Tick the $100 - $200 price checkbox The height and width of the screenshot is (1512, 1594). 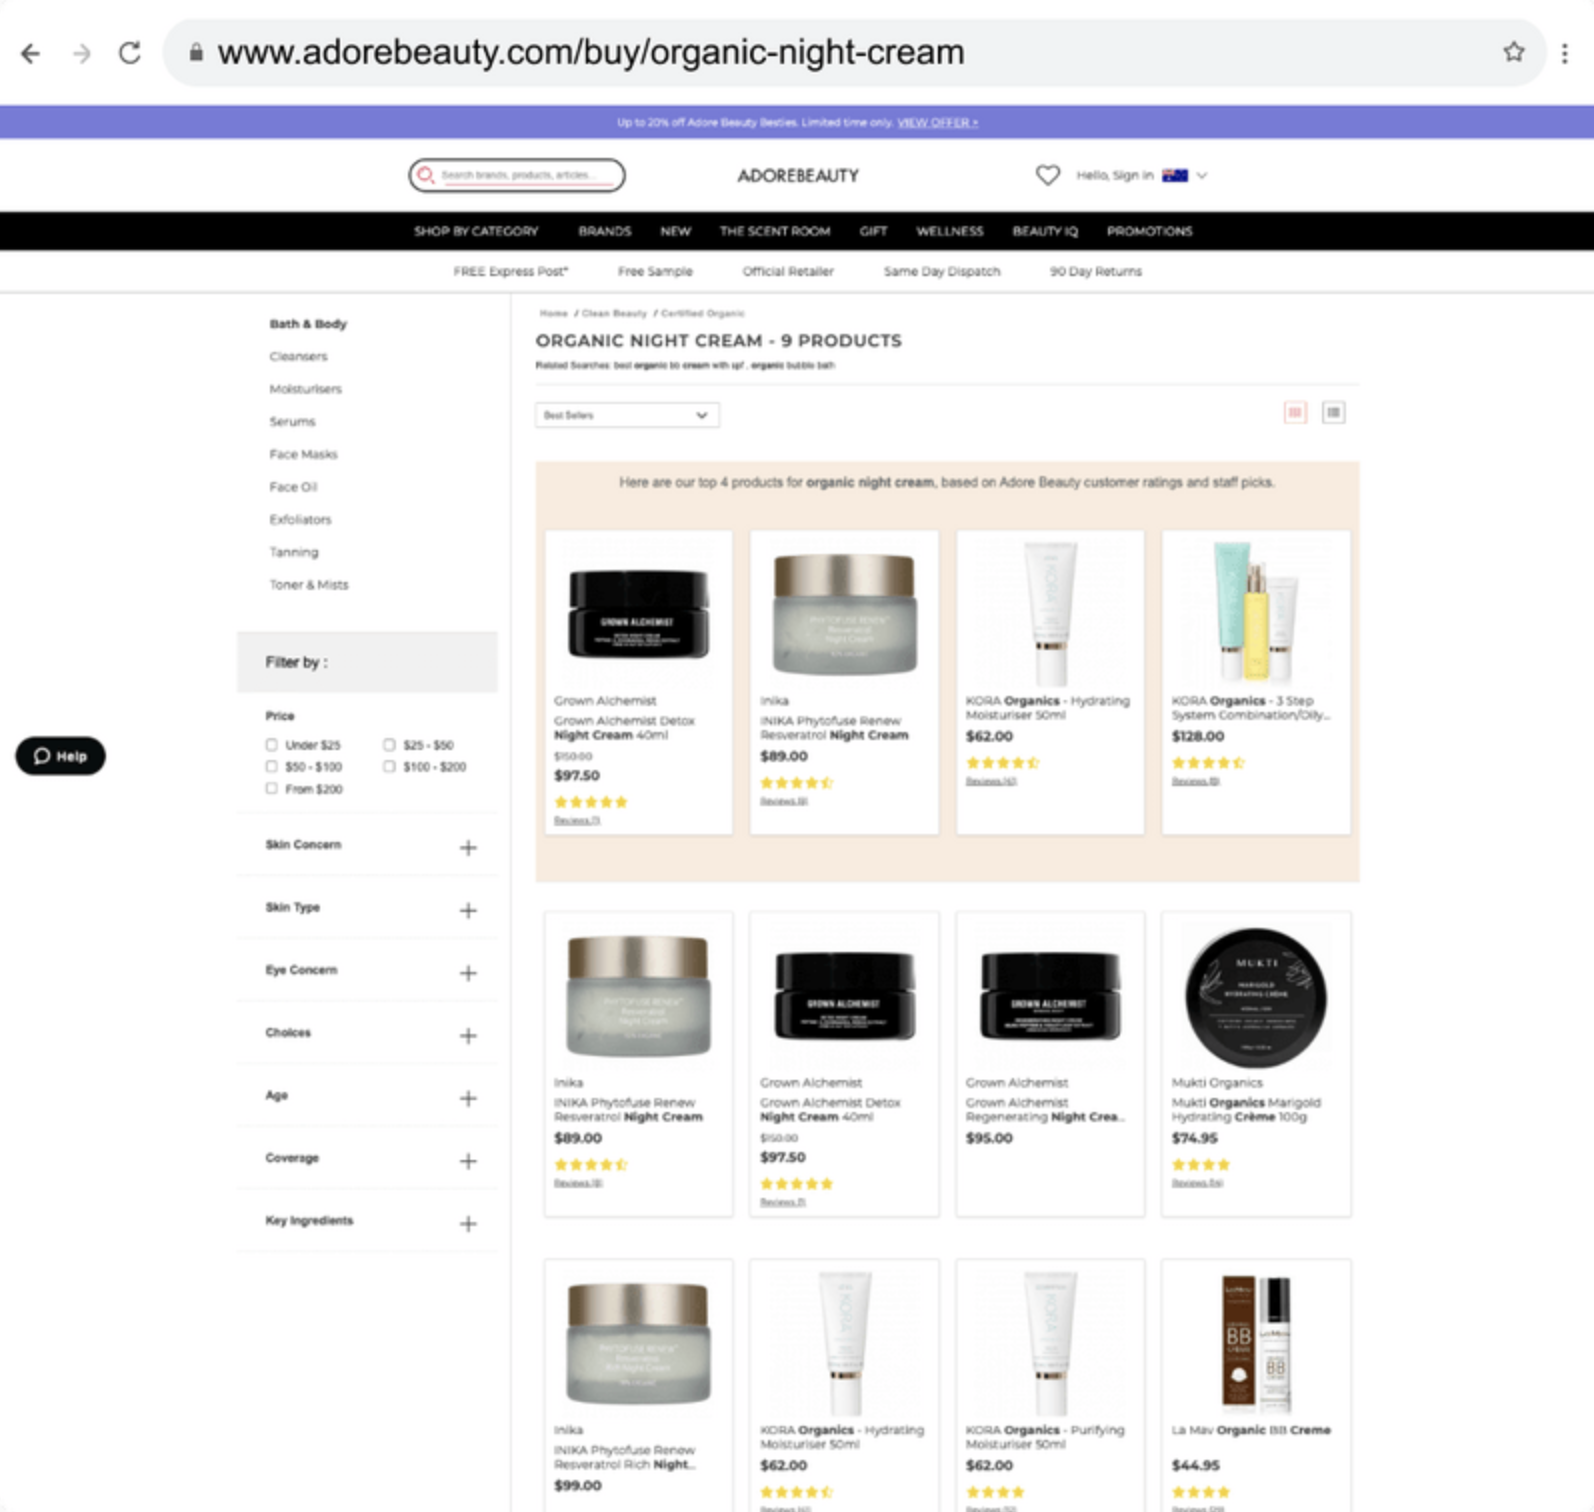[x=389, y=766]
